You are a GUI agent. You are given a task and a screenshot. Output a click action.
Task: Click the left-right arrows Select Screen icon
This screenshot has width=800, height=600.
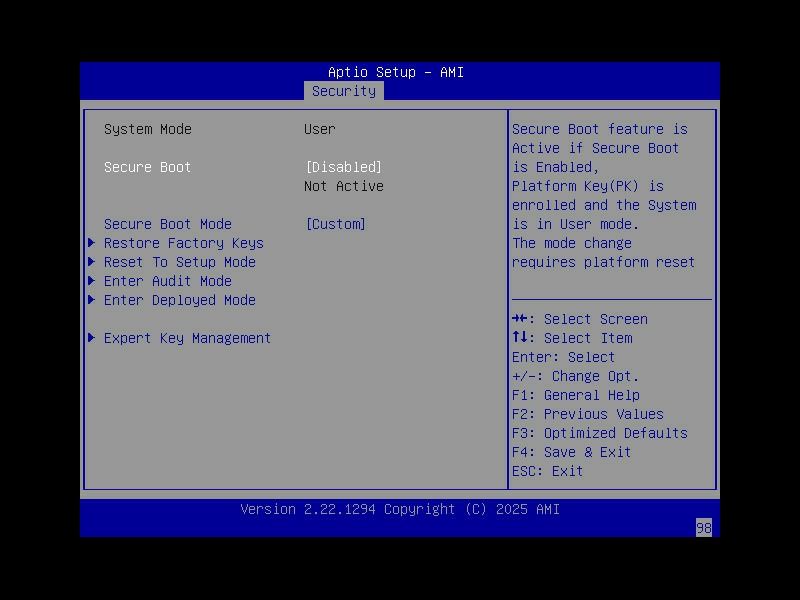click(519, 318)
